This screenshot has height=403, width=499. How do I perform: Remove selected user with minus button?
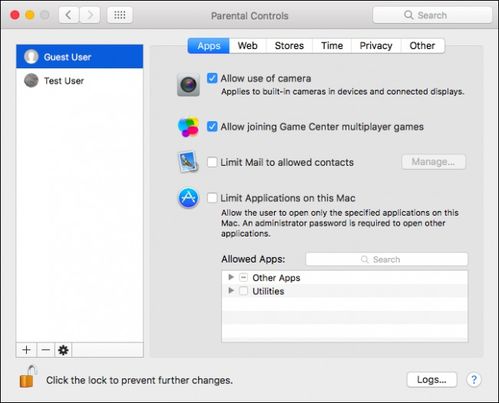pyautogui.click(x=46, y=350)
